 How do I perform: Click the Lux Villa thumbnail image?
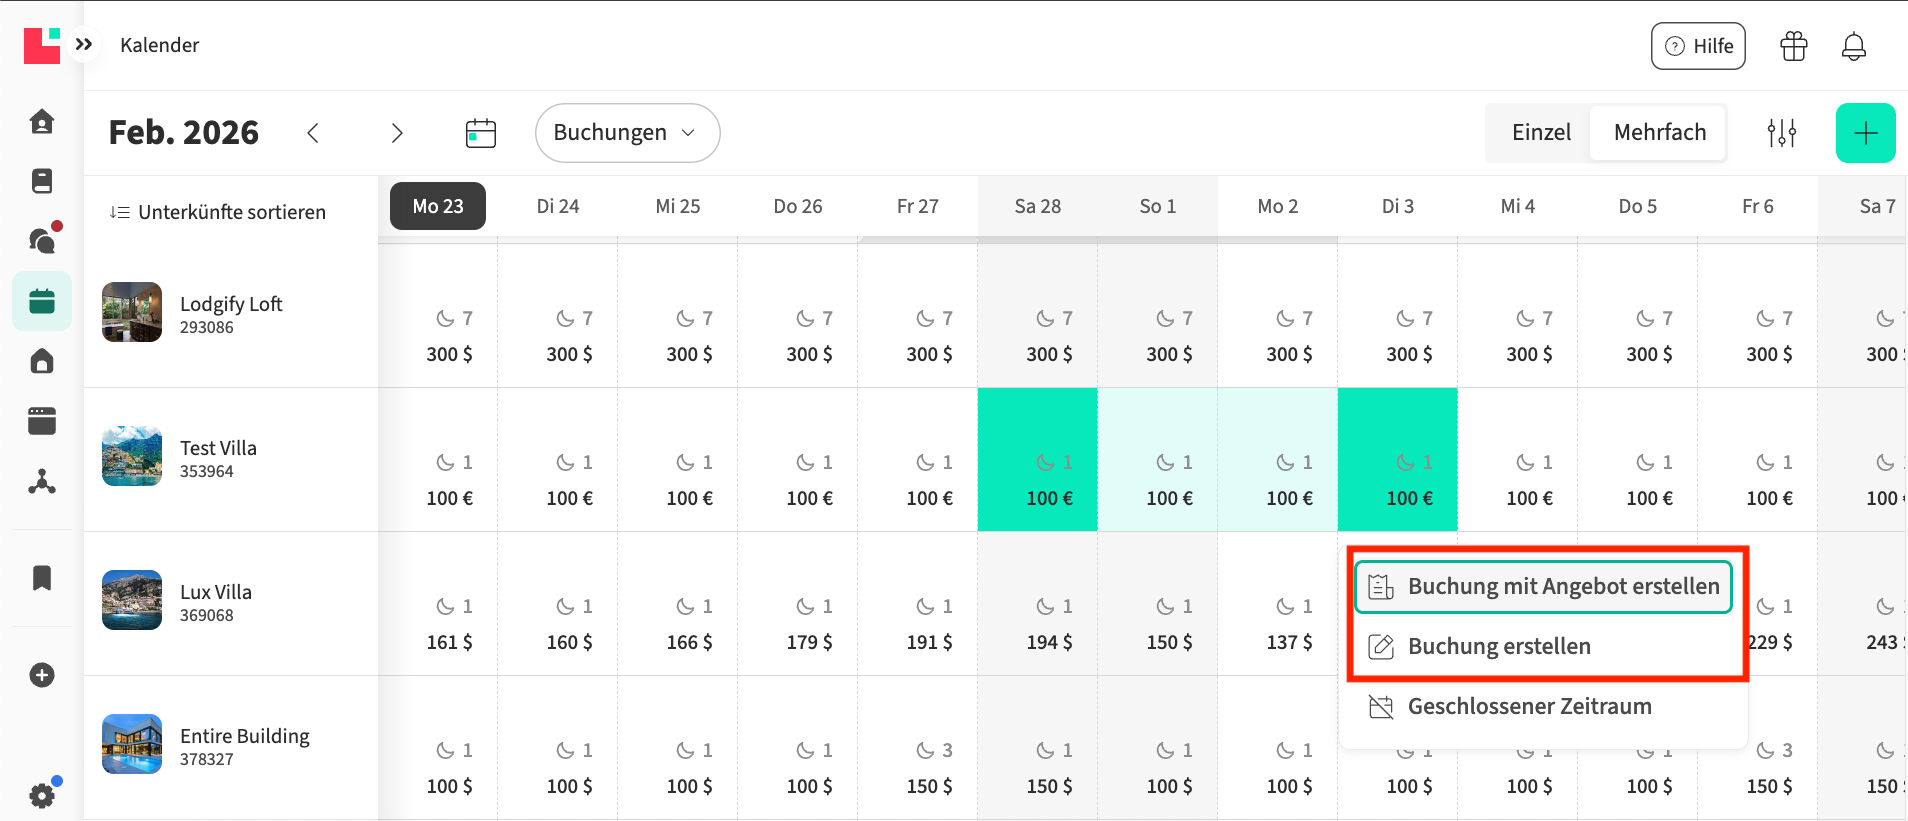132,600
